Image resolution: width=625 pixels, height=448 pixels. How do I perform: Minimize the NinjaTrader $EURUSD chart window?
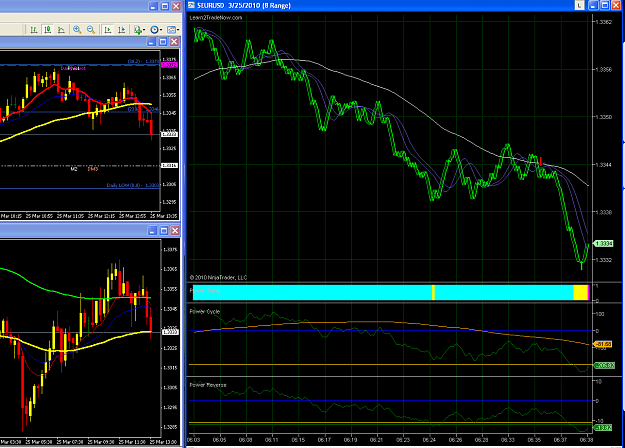point(593,5)
